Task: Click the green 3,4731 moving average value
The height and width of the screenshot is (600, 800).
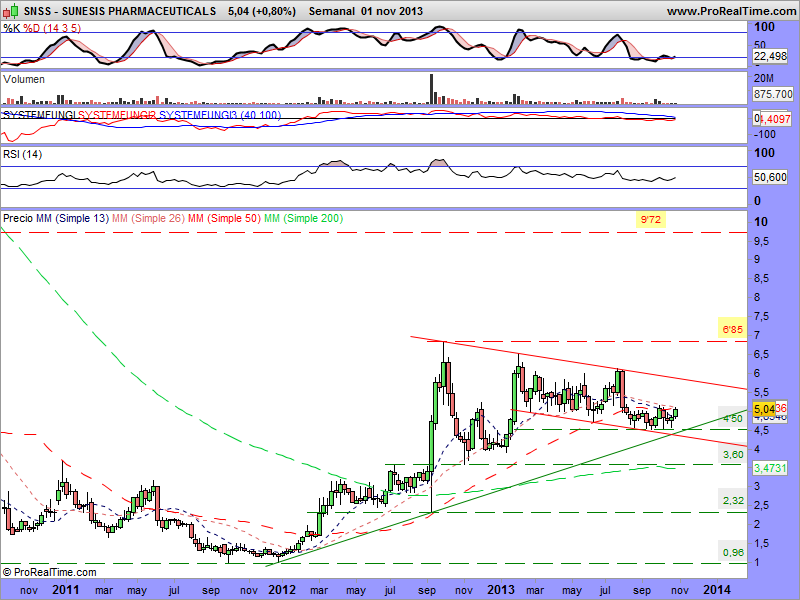Action: coord(770,468)
